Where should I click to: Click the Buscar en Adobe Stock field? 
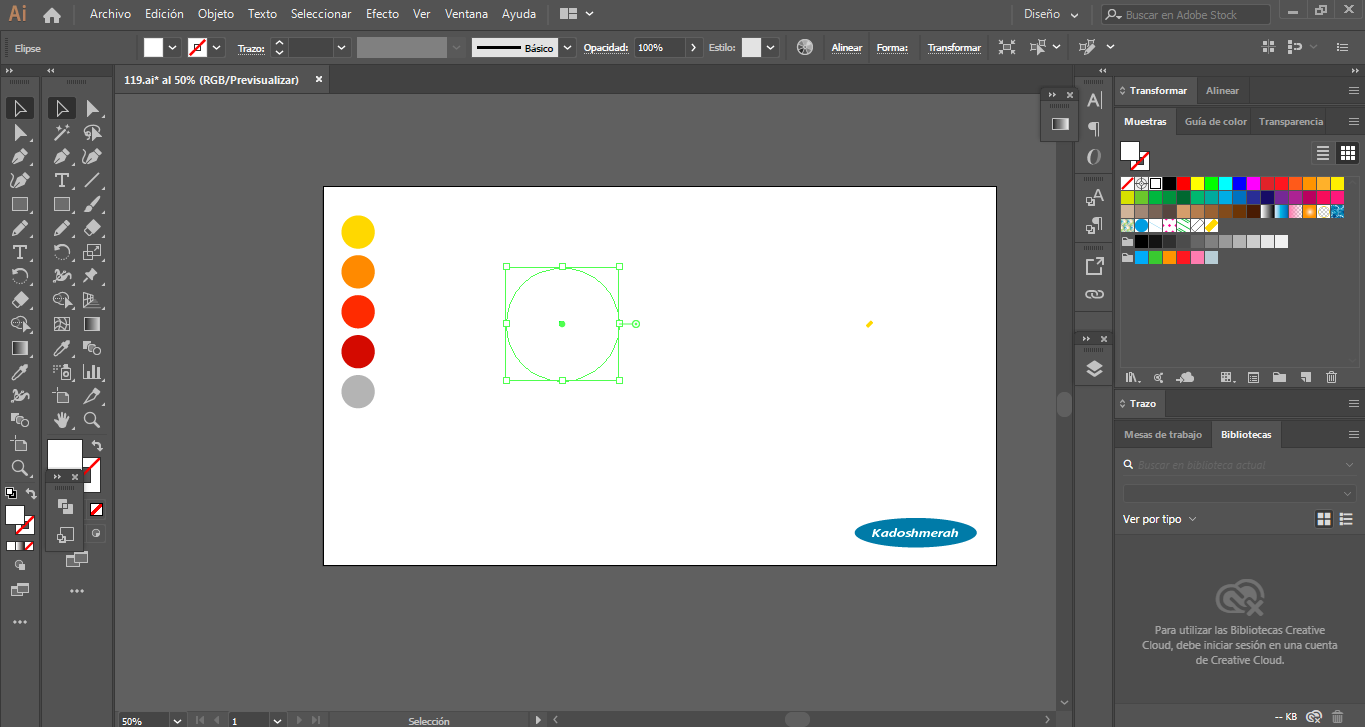pyautogui.click(x=1186, y=15)
